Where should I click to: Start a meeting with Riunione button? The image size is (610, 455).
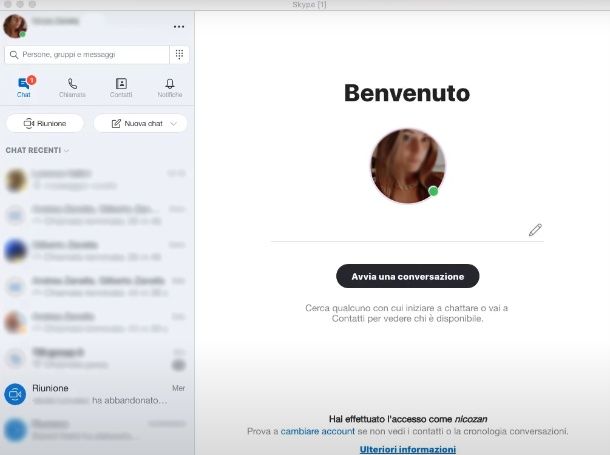45,123
